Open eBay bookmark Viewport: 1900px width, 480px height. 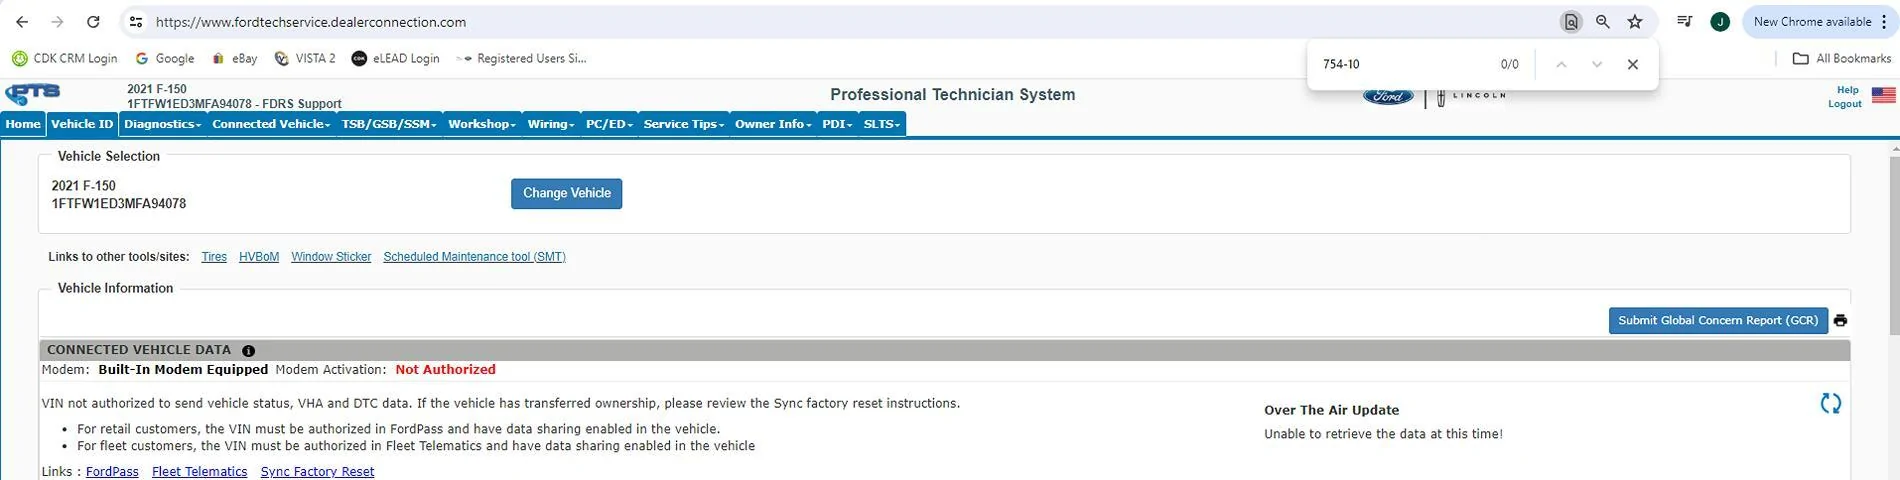(234, 59)
